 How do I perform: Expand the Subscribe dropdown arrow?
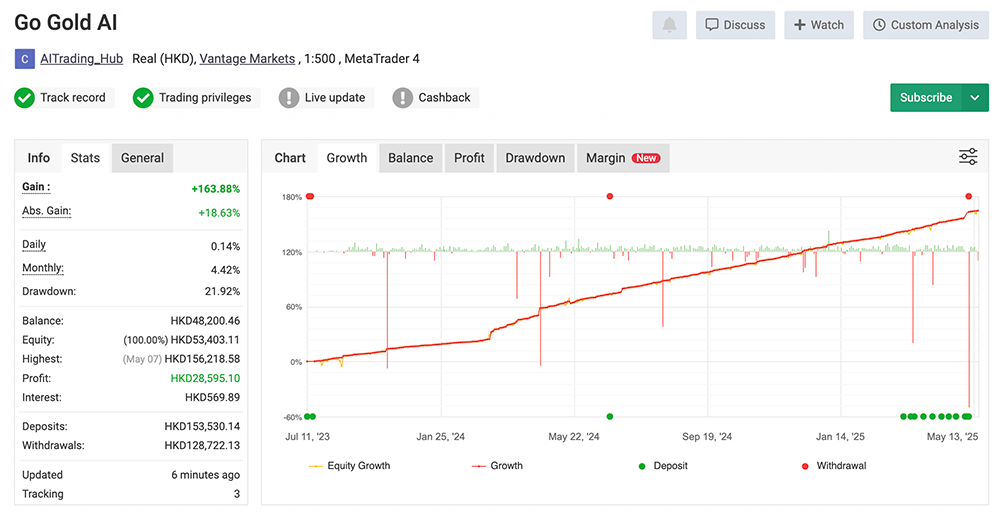[975, 98]
